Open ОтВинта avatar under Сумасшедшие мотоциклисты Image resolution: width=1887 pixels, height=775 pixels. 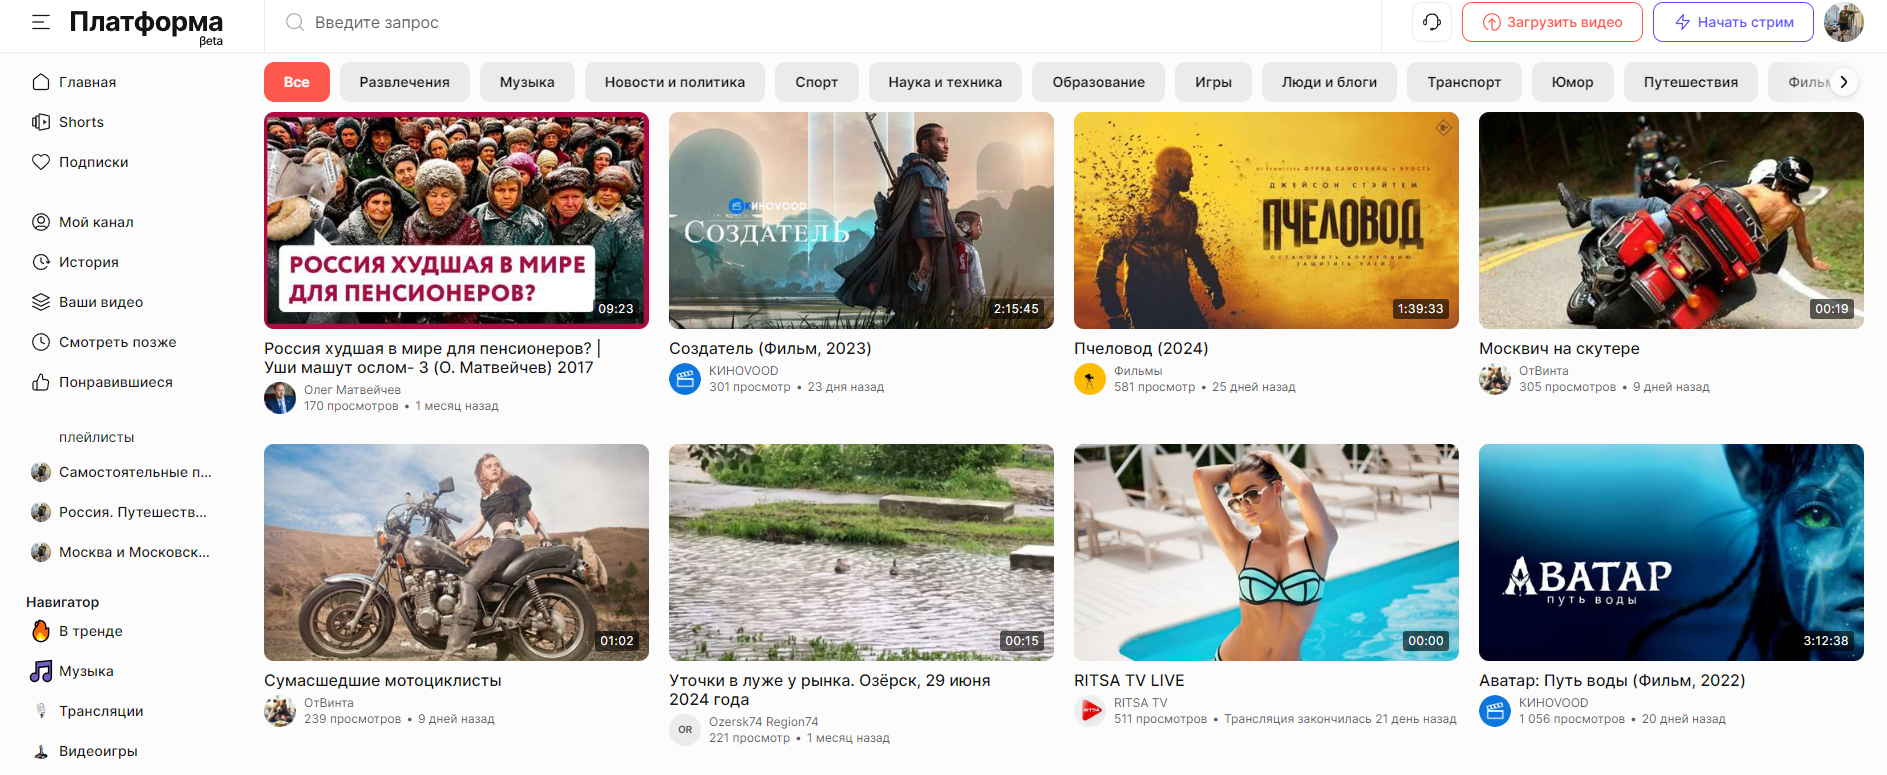coord(280,711)
